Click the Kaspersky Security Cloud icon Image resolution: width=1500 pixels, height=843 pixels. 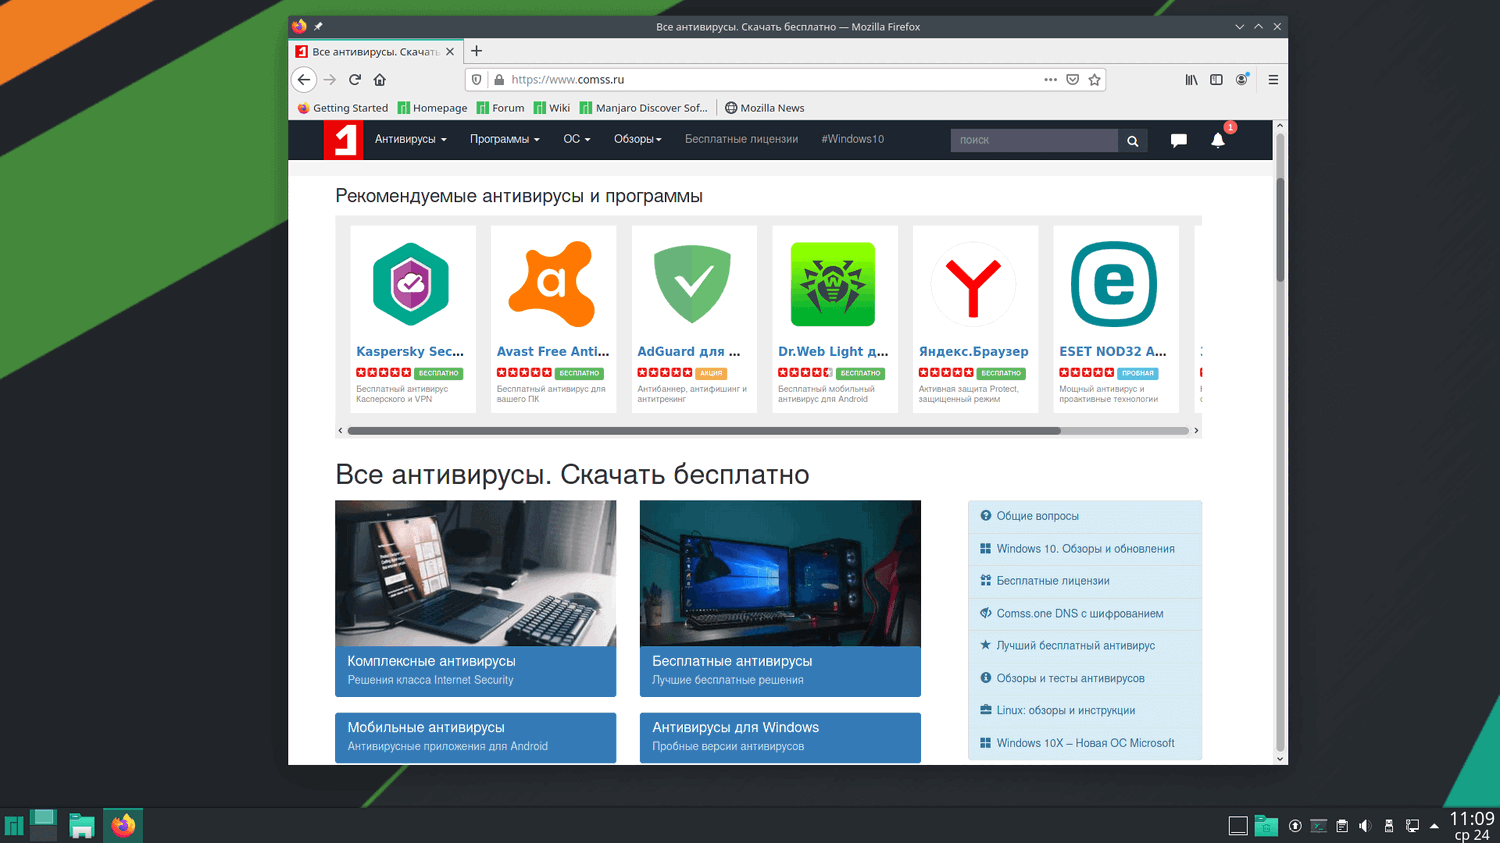coord(411,284)
